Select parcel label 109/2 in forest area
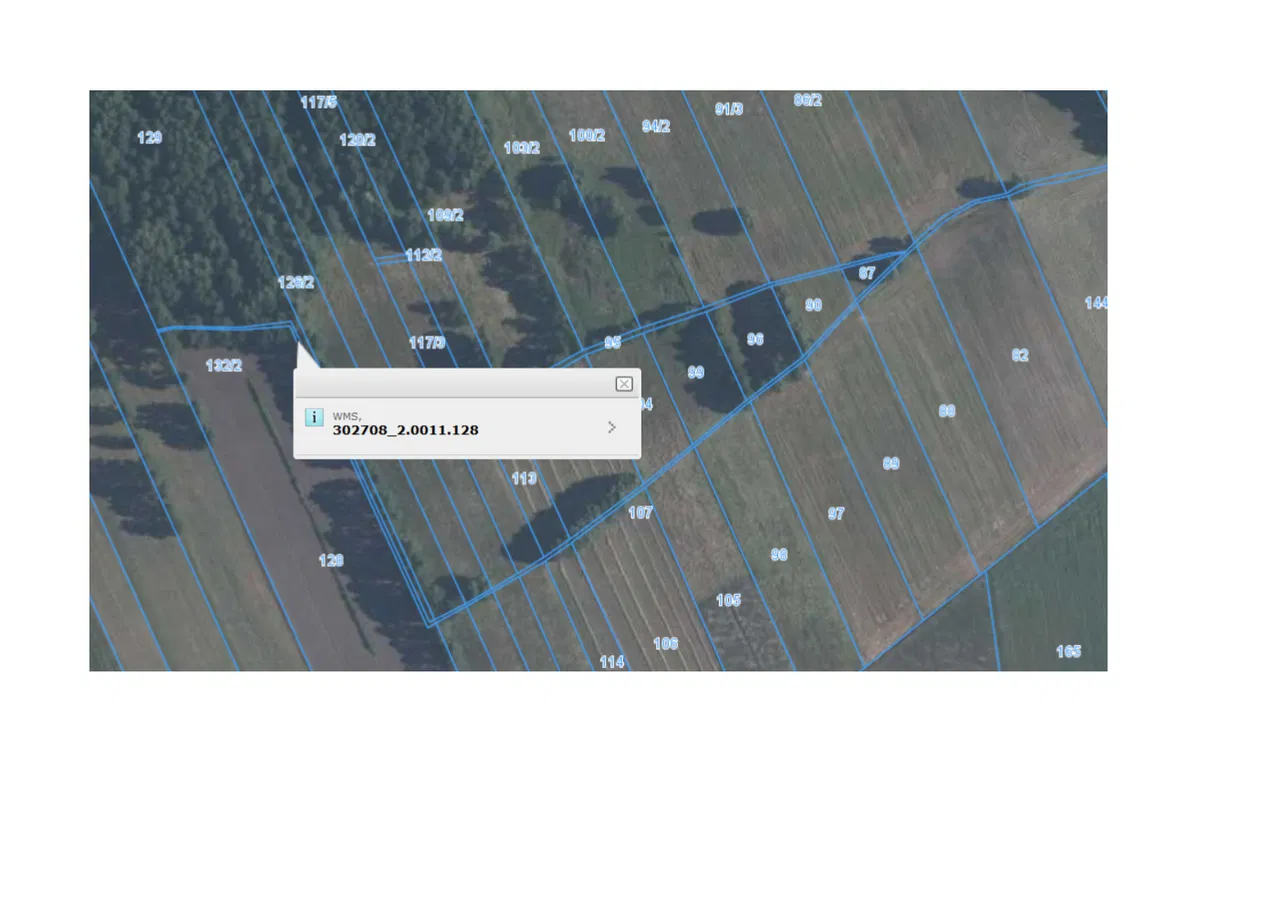This screenshot has width=1280, height=905. pos(446,215)
